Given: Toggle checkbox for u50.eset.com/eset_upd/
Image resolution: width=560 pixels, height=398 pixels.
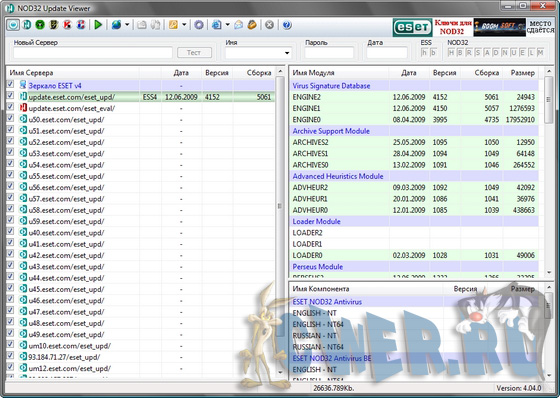Looking at the screenshot, I should (x=10, y=118).
